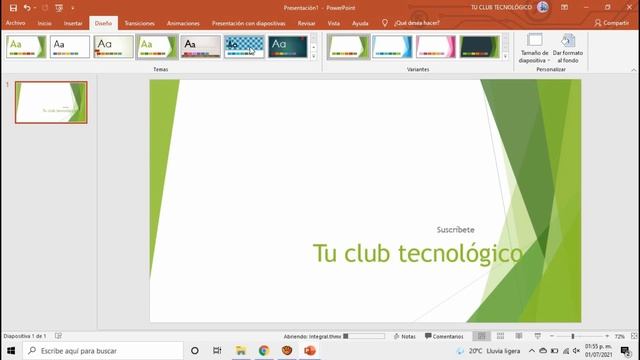The width and height of the screenshot is (640, 360).
Task: Open Presentación con diapositivas tab
Action: [x=249, y=23]
